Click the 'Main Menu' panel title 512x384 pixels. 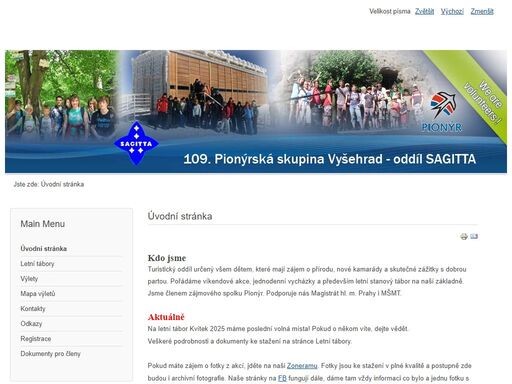pyautogui.click(x=42, y=224)
